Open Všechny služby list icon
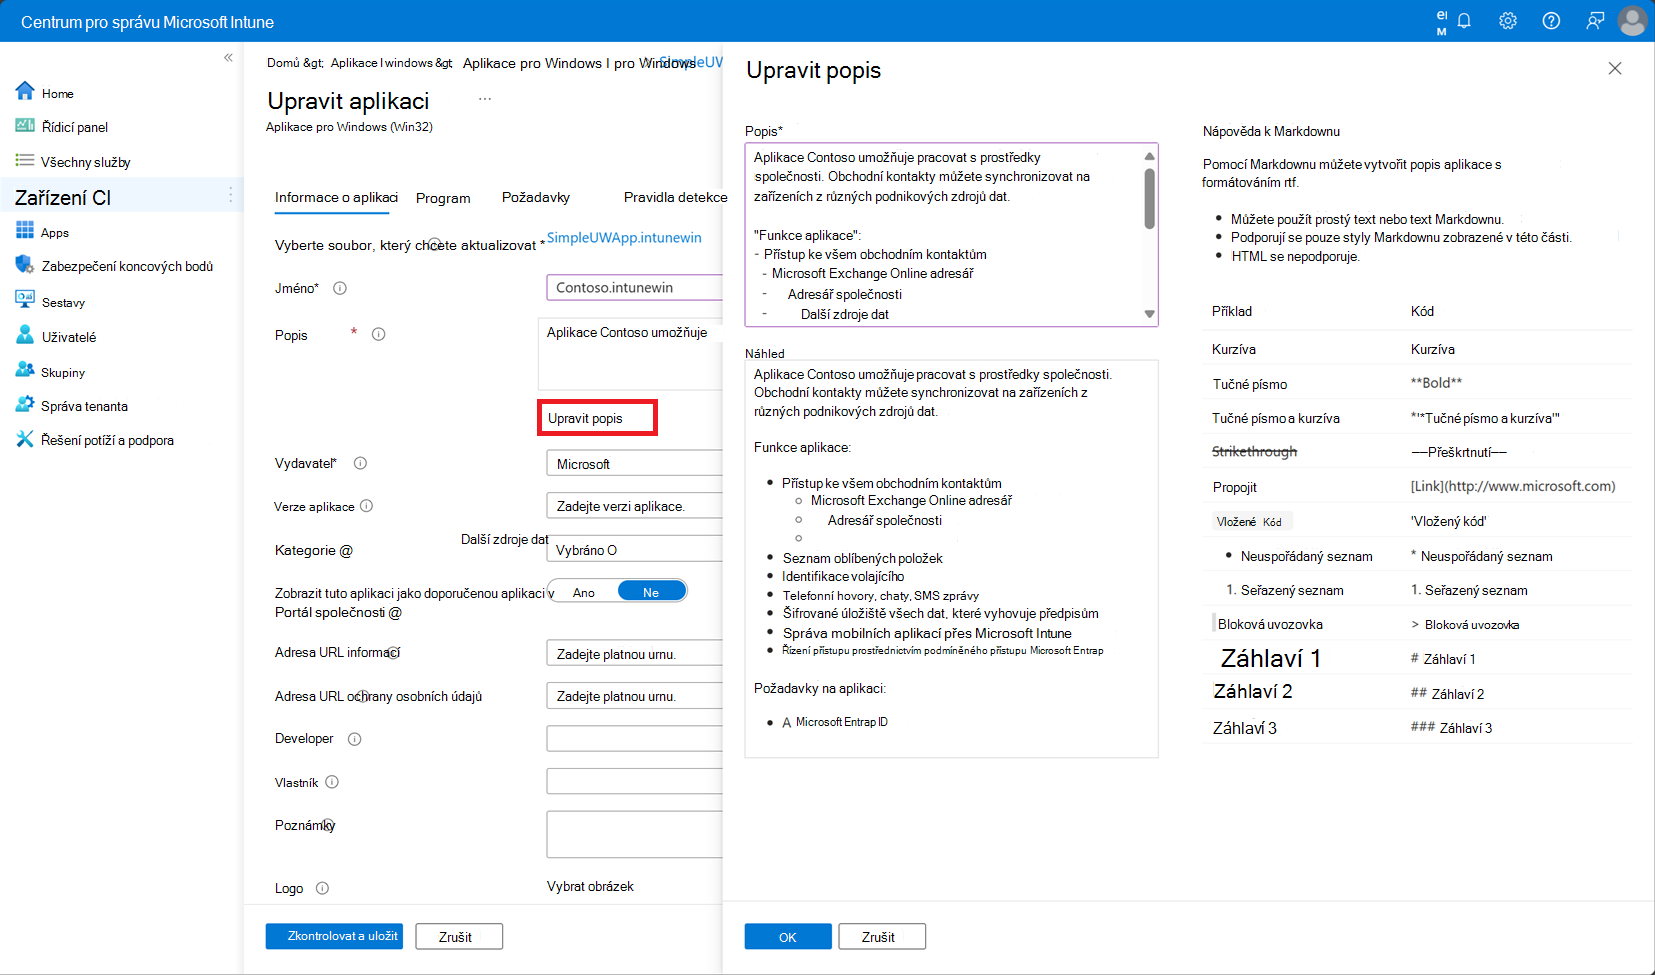 pos(25,160)
